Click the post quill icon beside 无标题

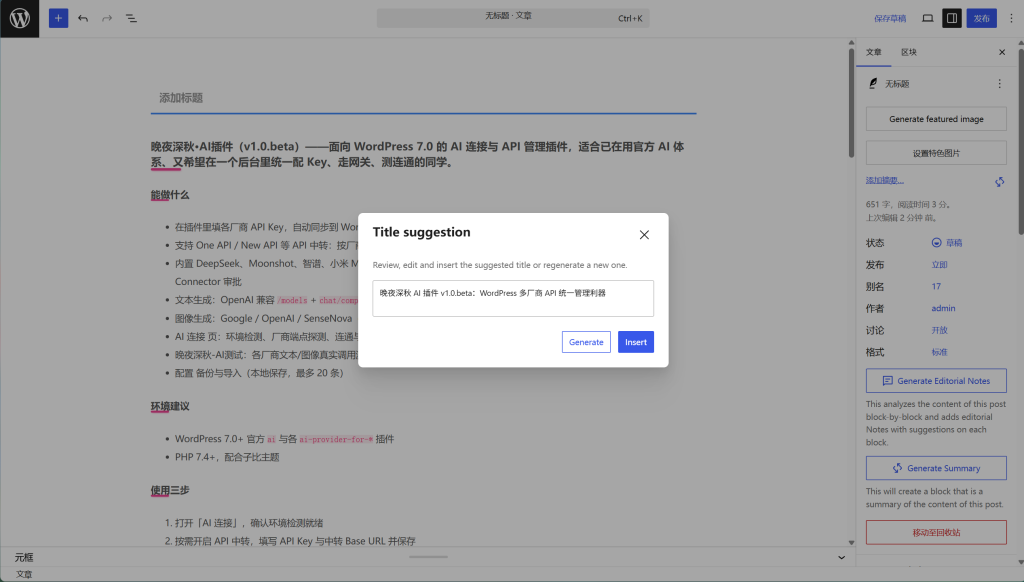[x=873, y=84]
